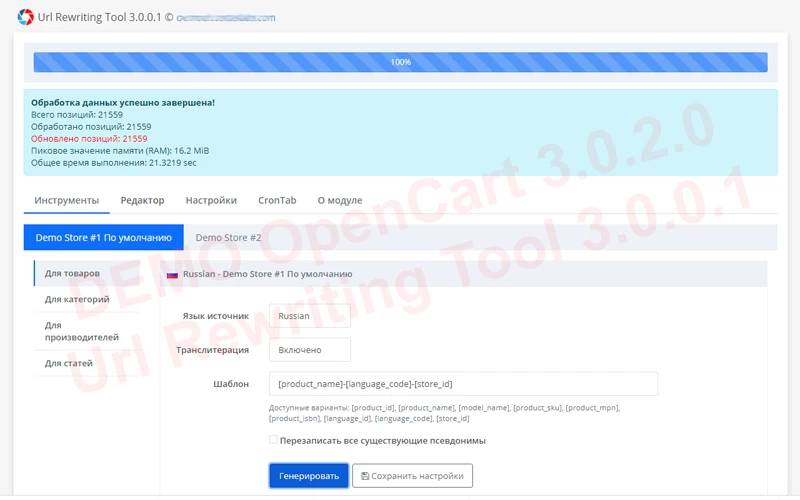Screen dimensions: 800x500
Task: Open the Язык источник Russian dropdown
Action: pos(310,316)
